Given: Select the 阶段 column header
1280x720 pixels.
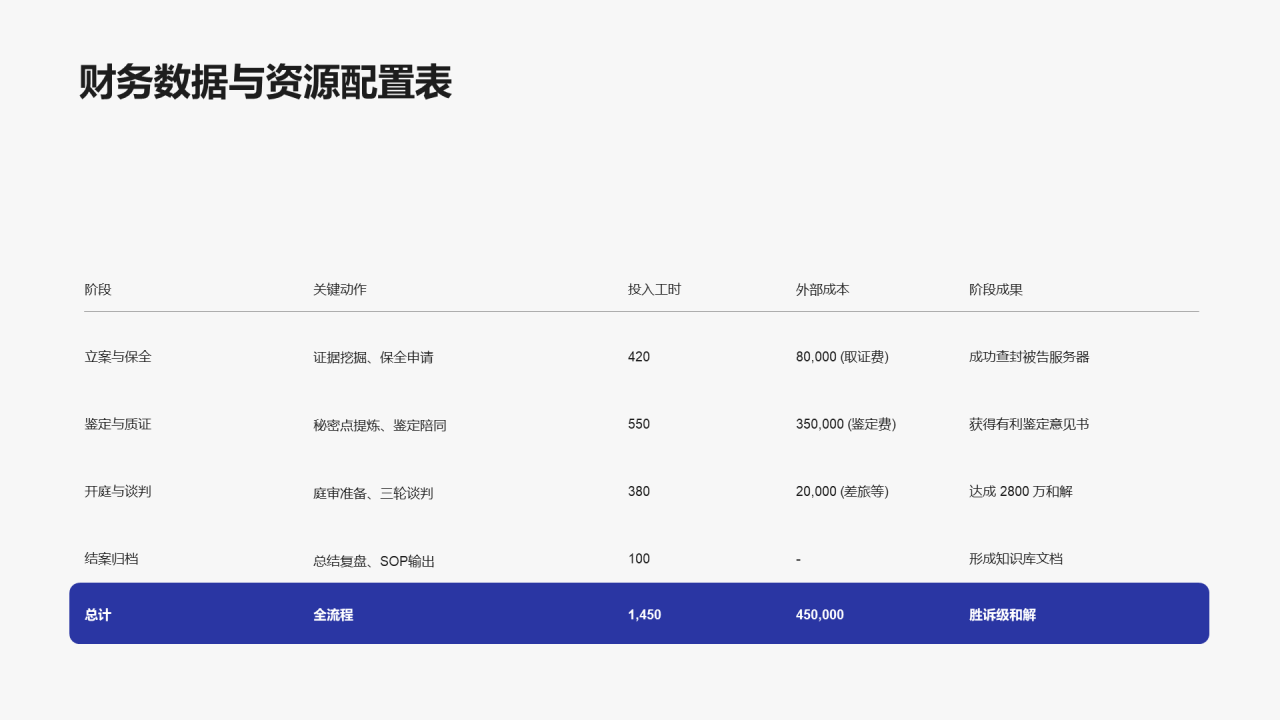Looking at the screenshot, I should (96, 290).
